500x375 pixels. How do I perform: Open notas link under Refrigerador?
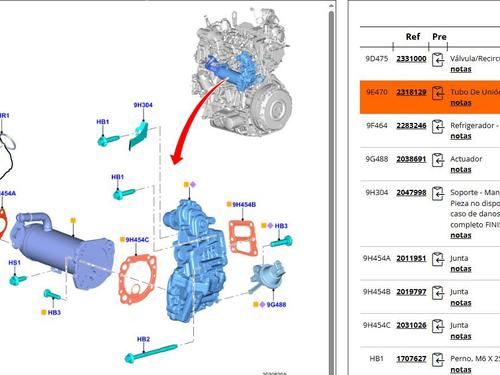(461, 136)
